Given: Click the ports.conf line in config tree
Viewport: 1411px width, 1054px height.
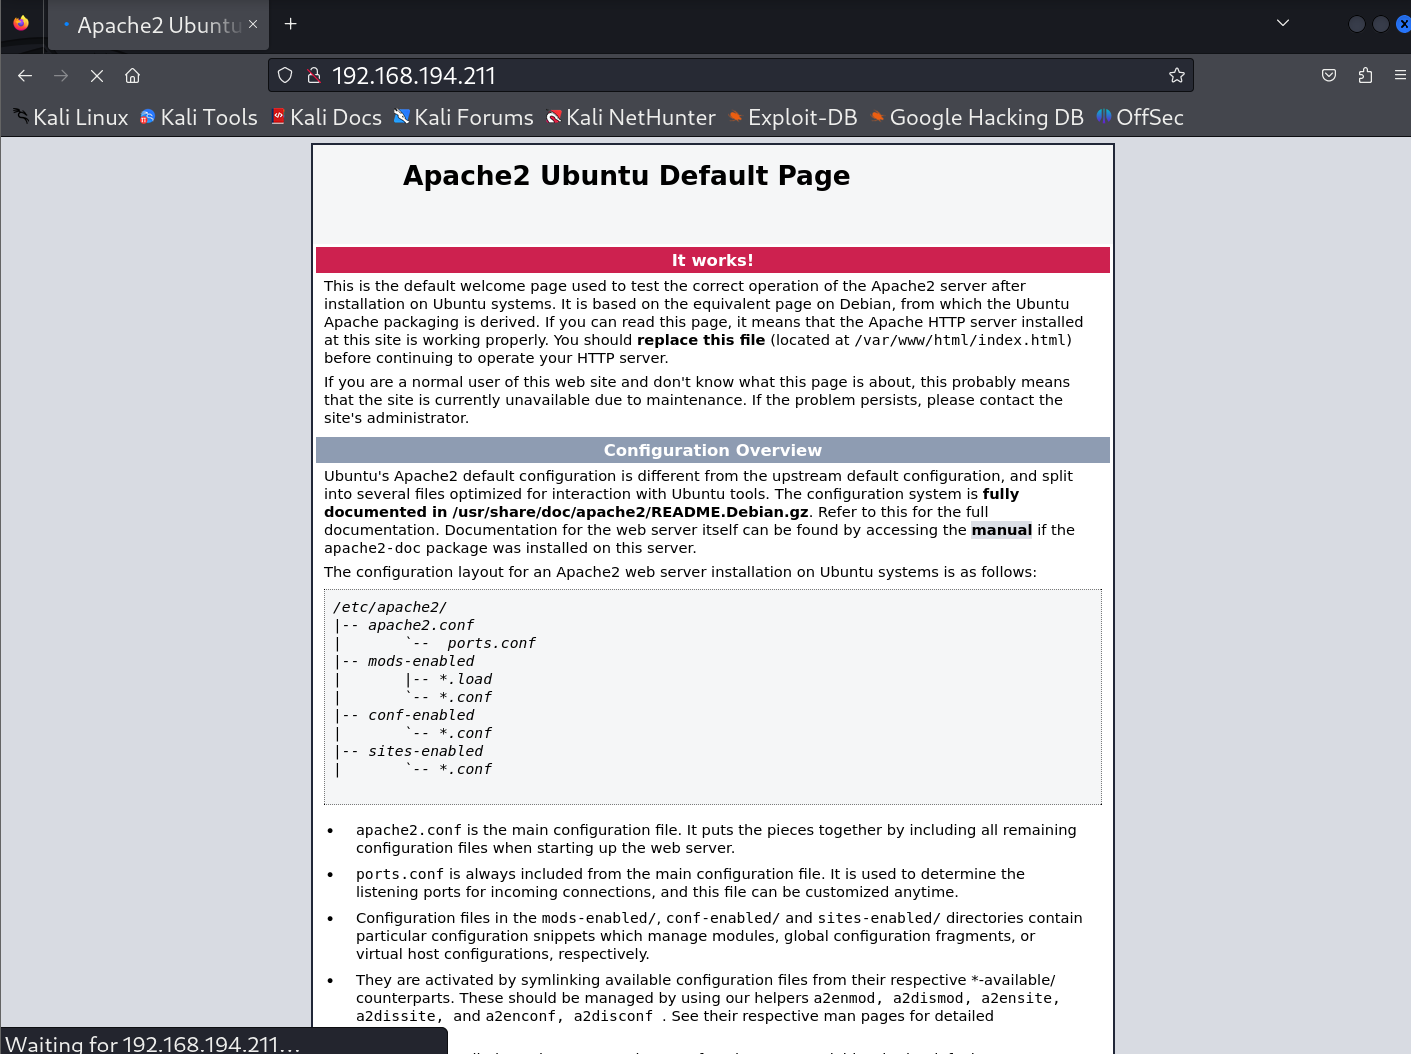Looking at the screenshot, I should [491, 643].
